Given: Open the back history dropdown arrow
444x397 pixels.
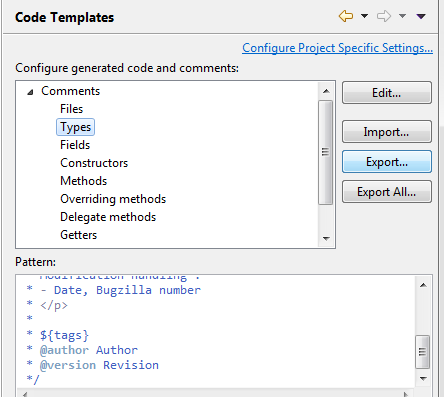Looking at the screenshot, I should 364,16.
